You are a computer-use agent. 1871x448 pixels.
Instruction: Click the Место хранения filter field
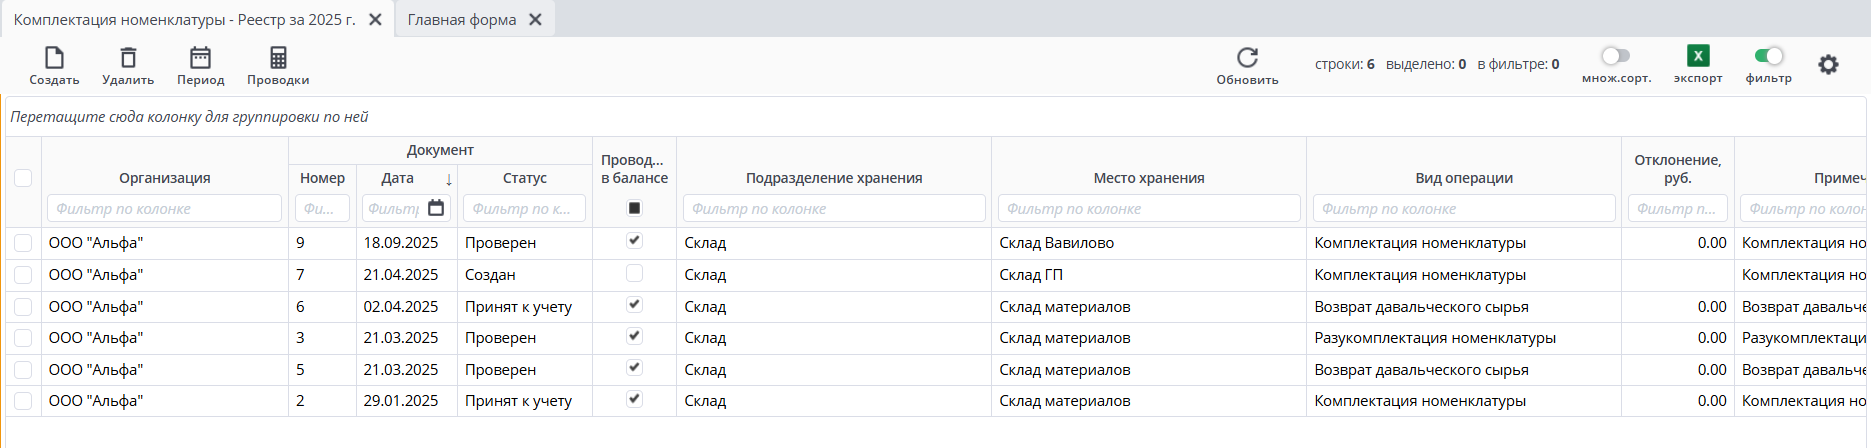(x=1148, y=209)
